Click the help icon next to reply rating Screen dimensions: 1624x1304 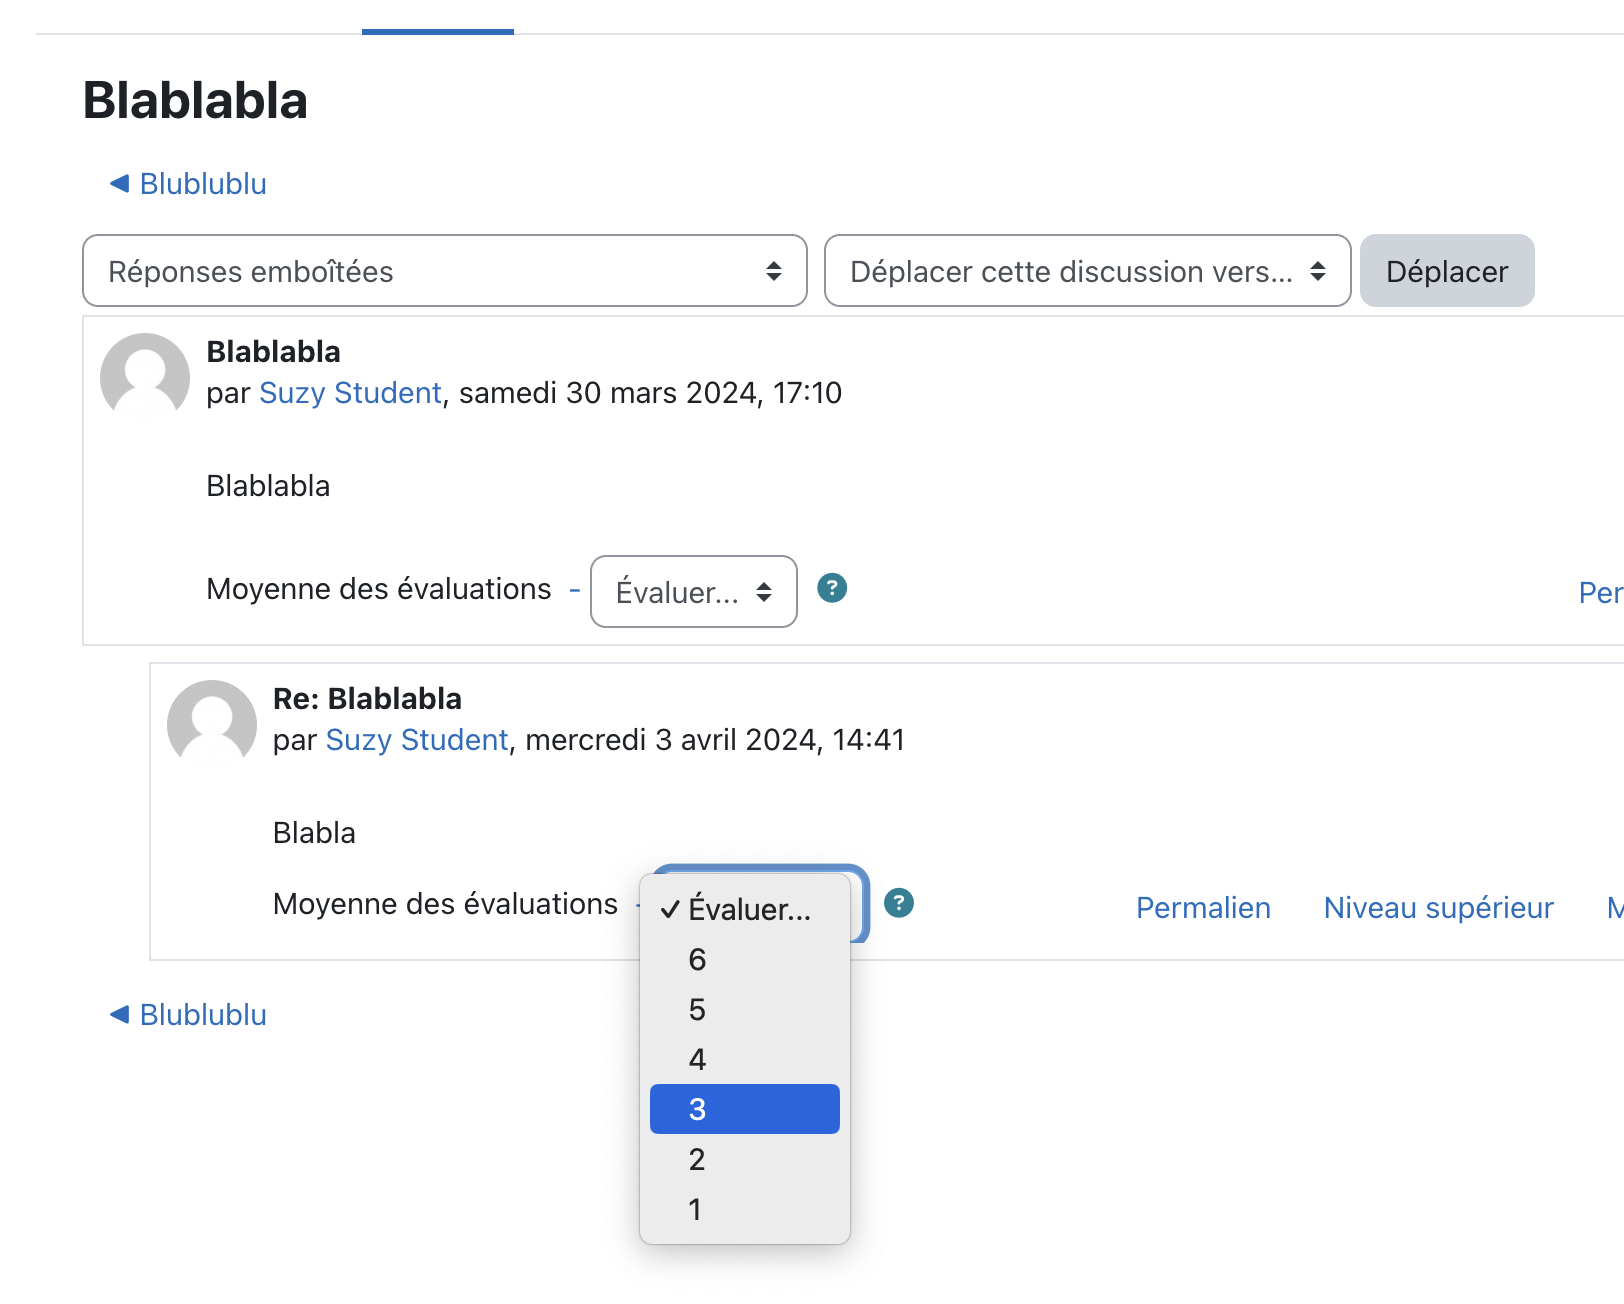point(899,903)
